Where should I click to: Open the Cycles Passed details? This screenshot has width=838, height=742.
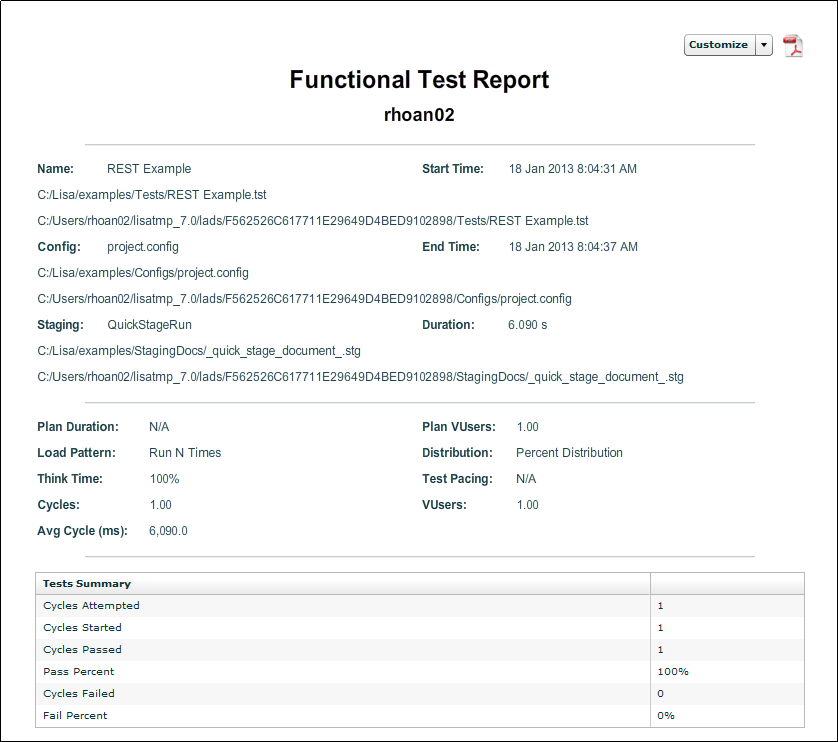click(81, 649)
